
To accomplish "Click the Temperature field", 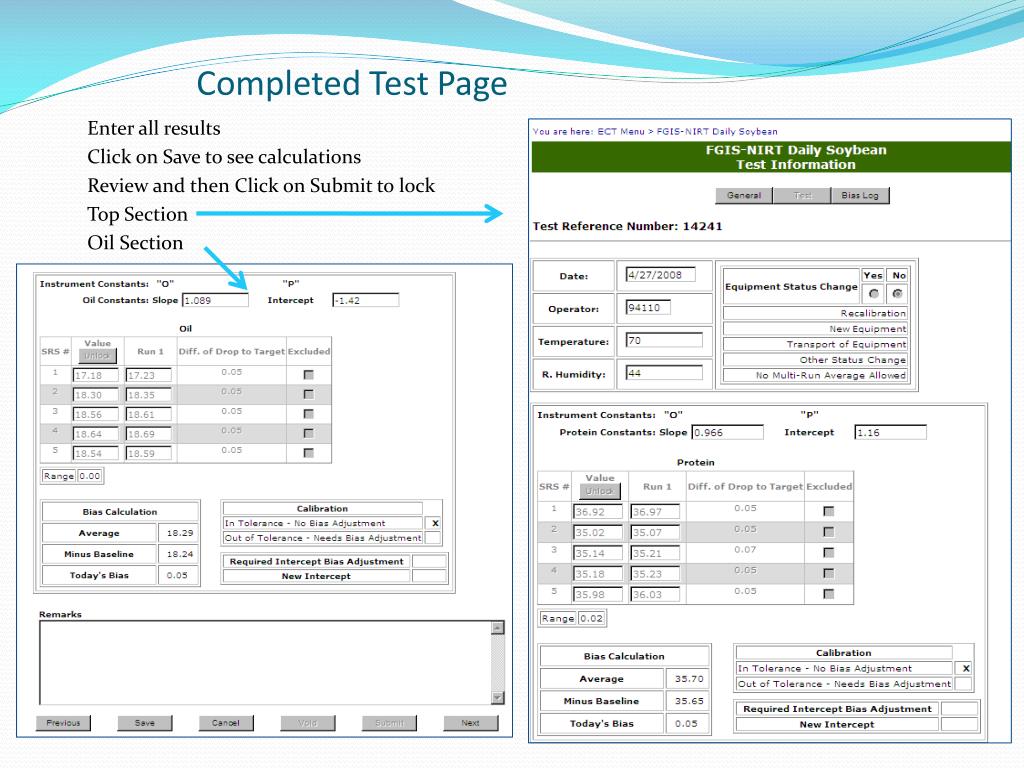I will (664, 340).
